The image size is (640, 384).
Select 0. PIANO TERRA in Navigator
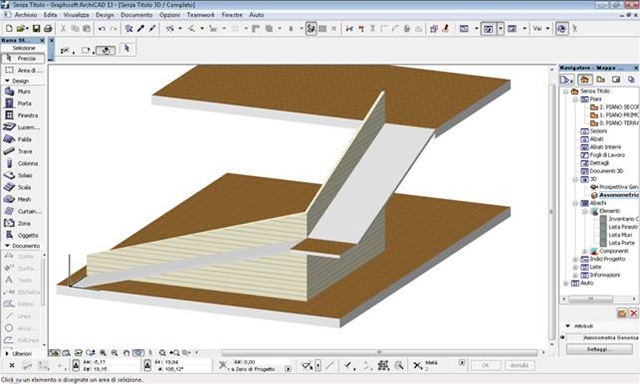click(x=614, y=123)
